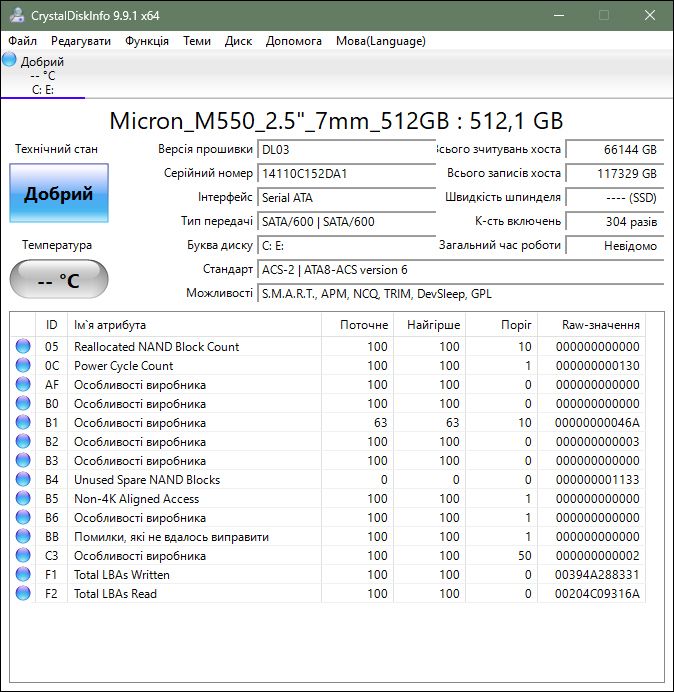Click raw value 000000001133 in row B4
Image resolution: width=674 pixels, height=692 pixels.
coord(597,479)
